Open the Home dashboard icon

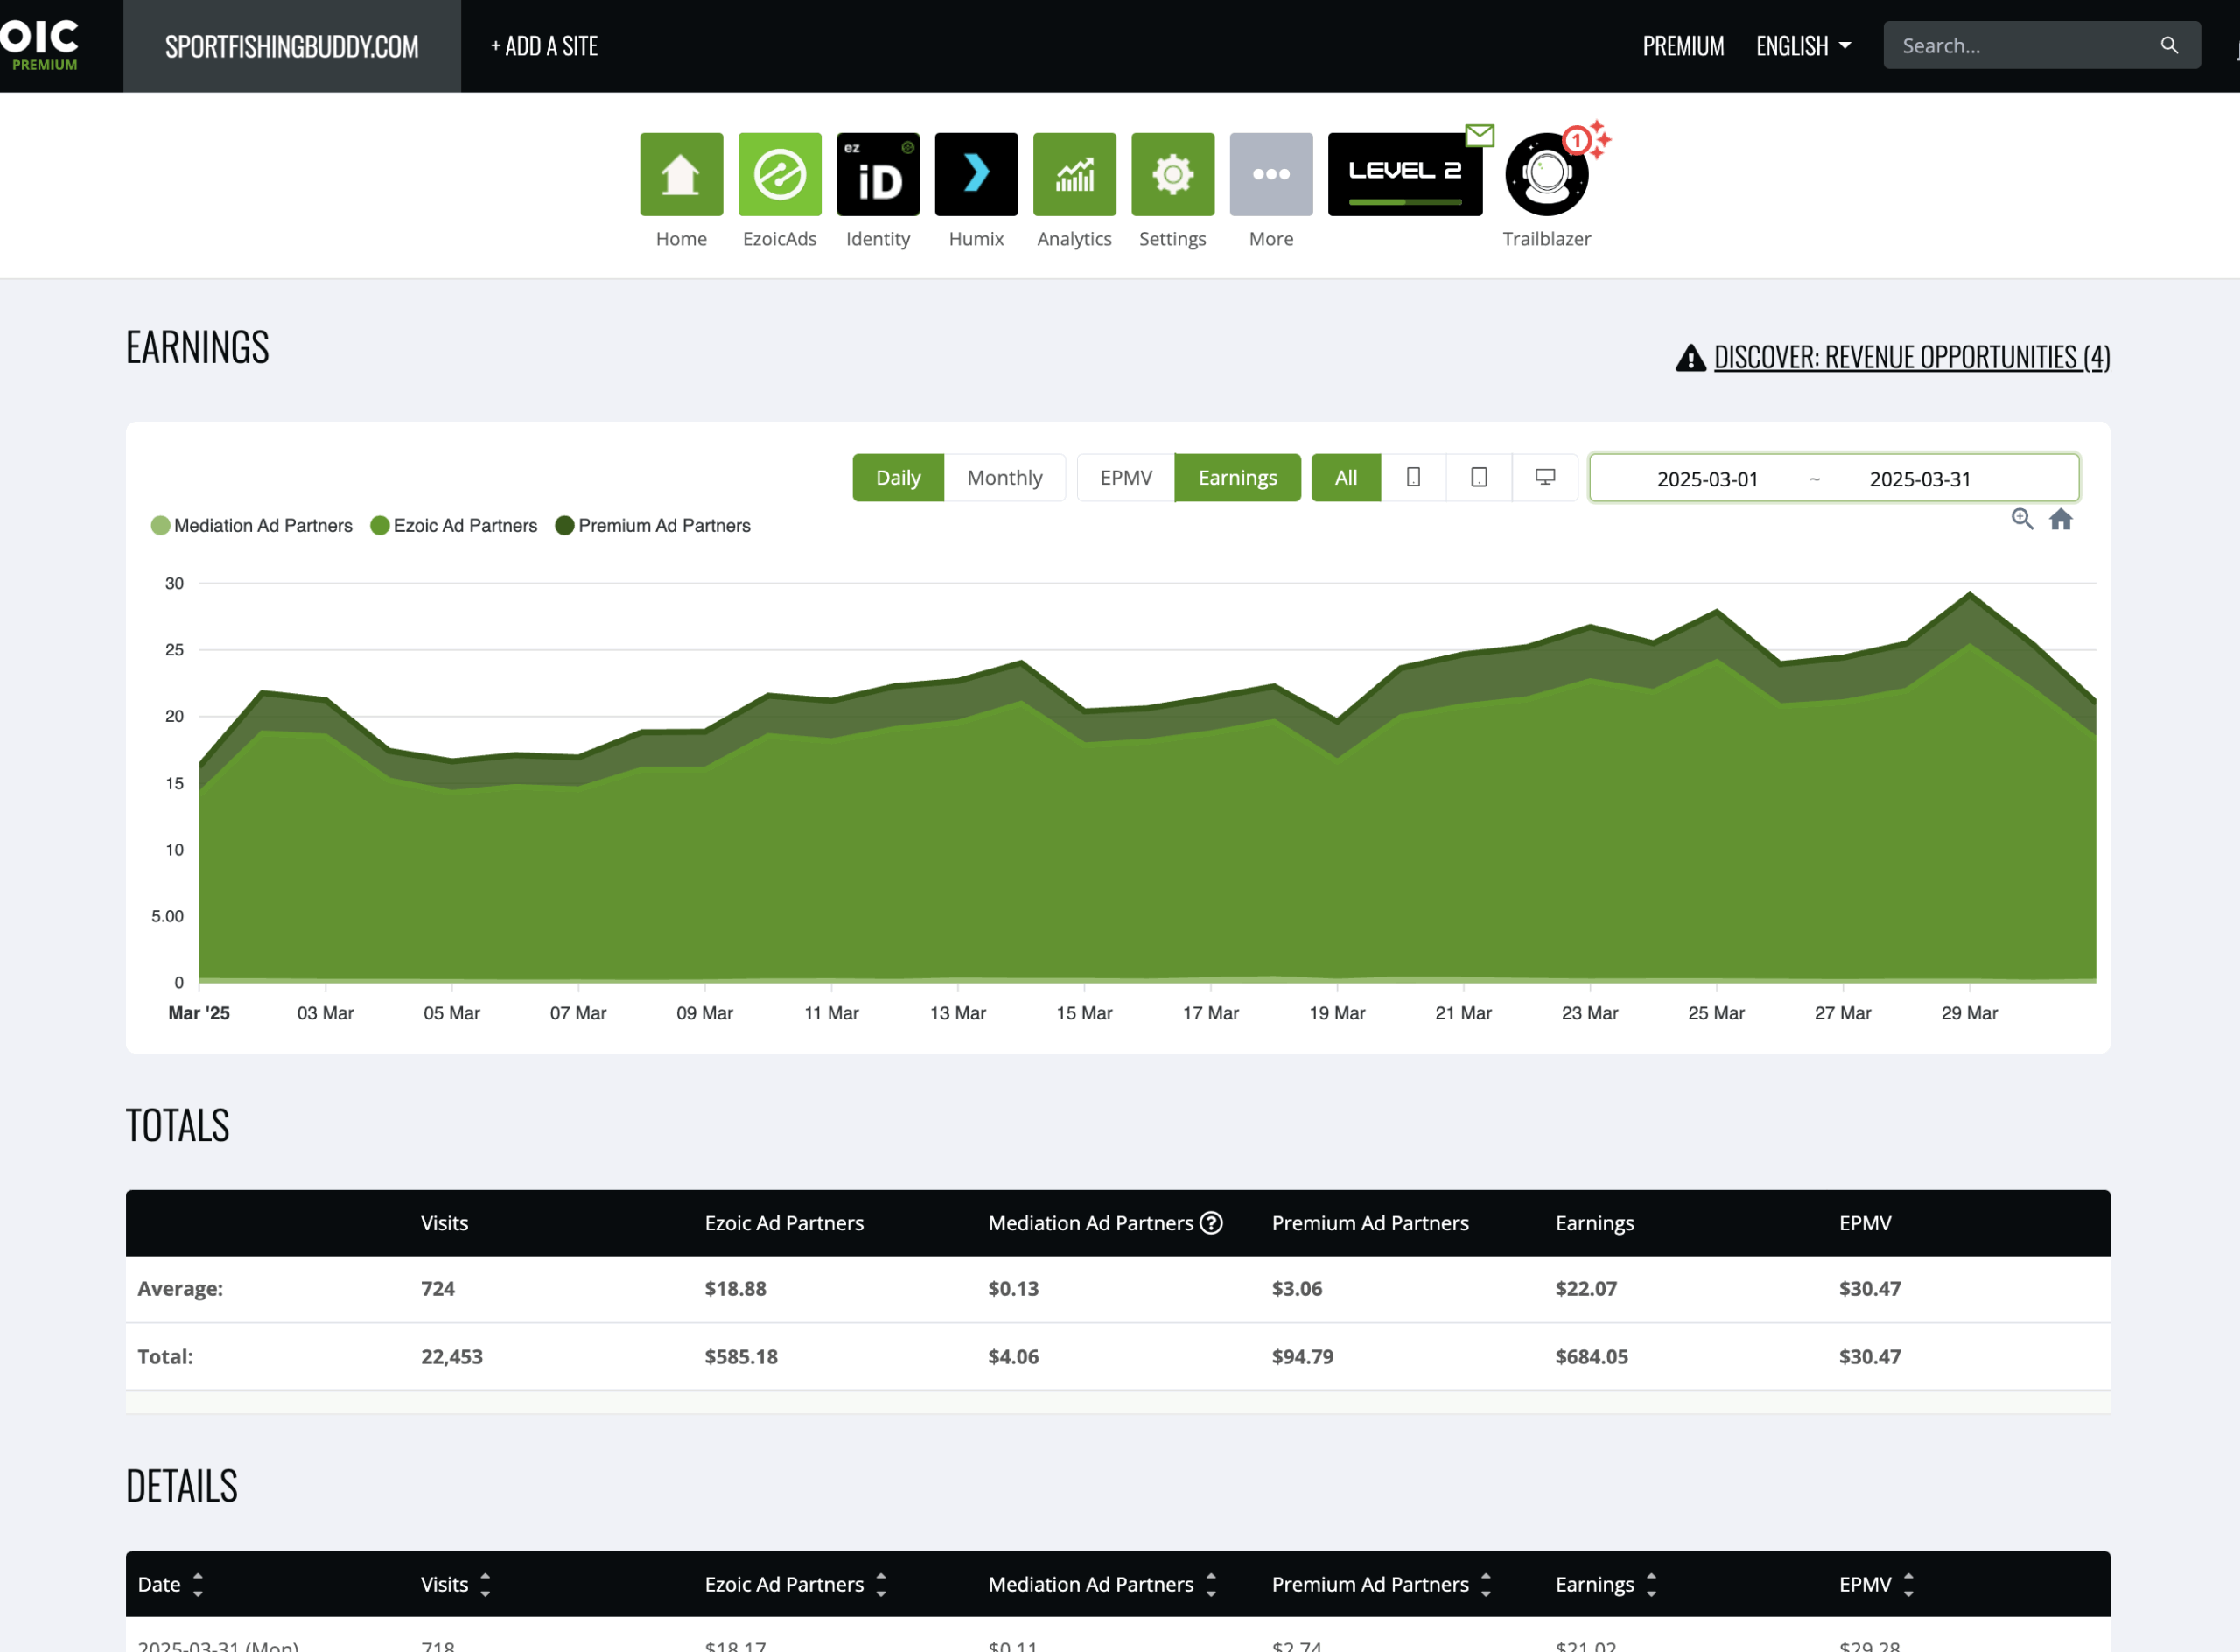681,174
